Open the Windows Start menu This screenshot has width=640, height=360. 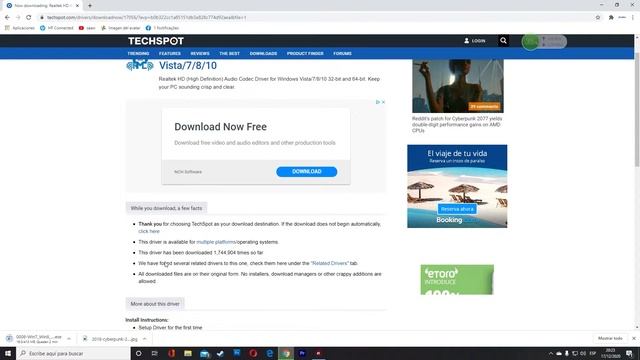(8, 353)
